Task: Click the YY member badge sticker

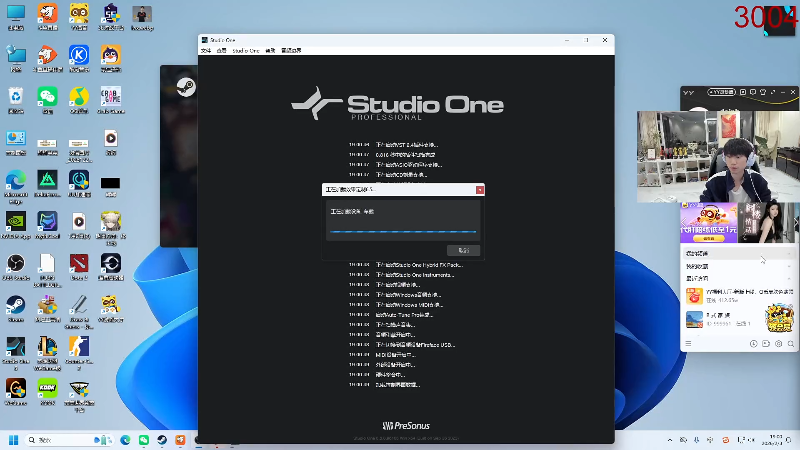Action: 780,318
